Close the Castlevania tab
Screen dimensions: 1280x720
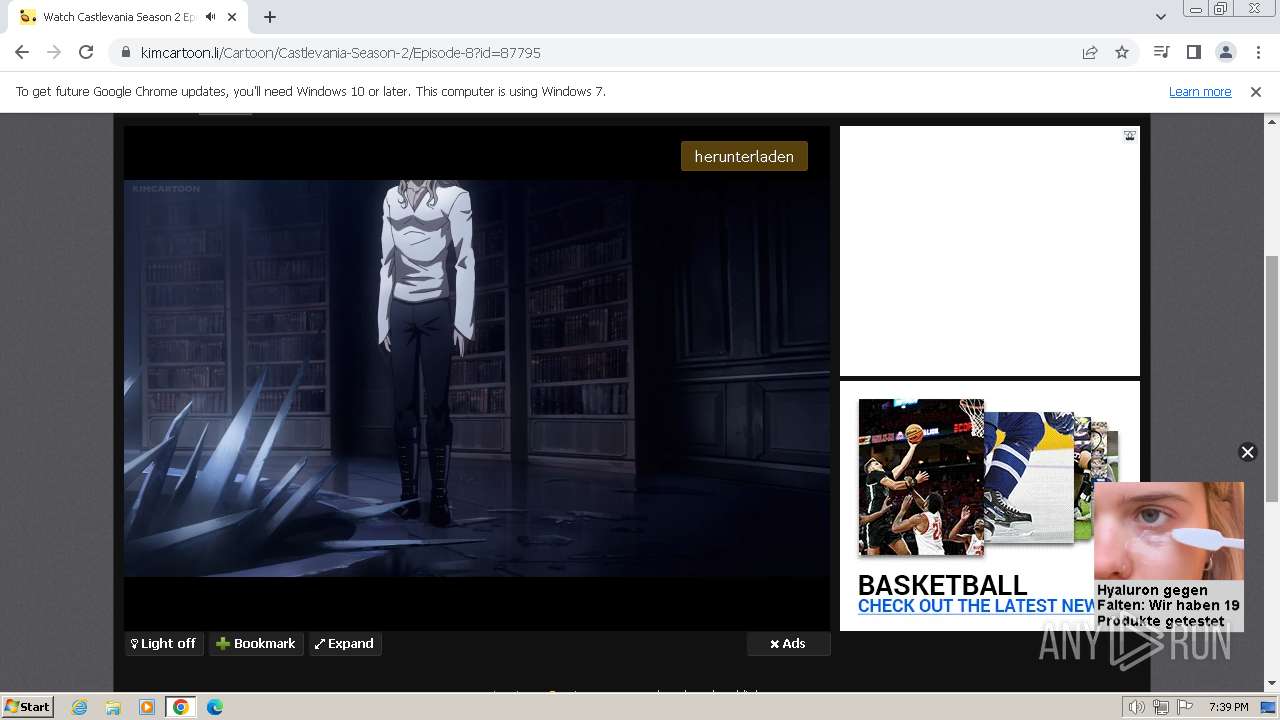pos(233,17)
